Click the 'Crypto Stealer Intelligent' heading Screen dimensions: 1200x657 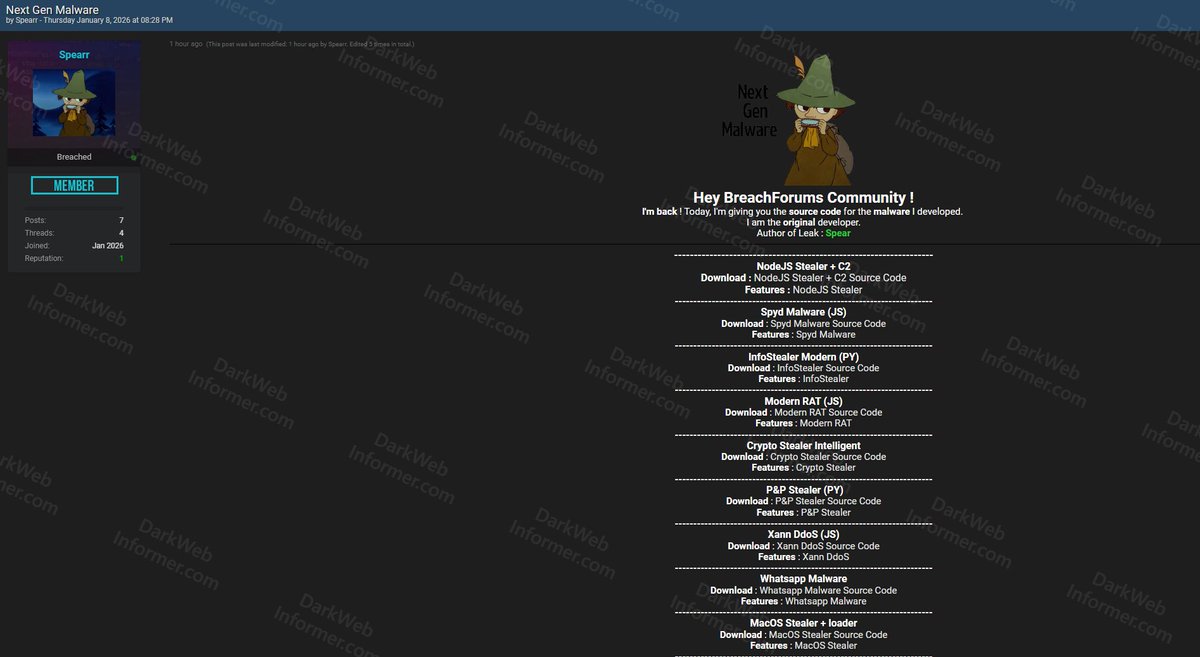point(803,446)
